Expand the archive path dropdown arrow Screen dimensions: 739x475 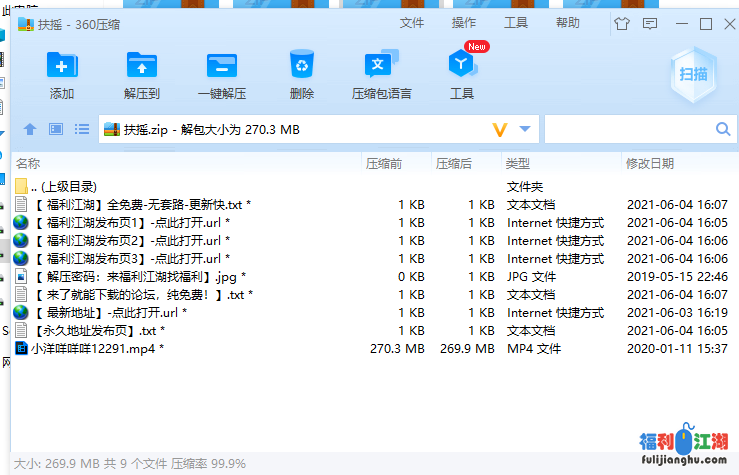tap(527, 130)
